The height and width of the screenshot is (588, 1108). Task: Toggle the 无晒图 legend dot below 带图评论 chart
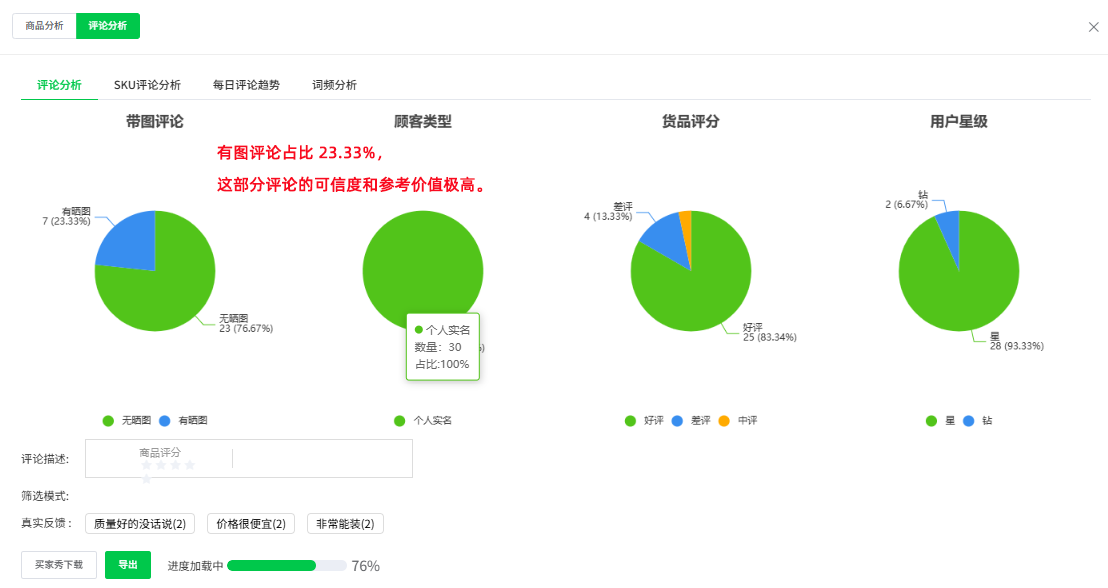107,420
